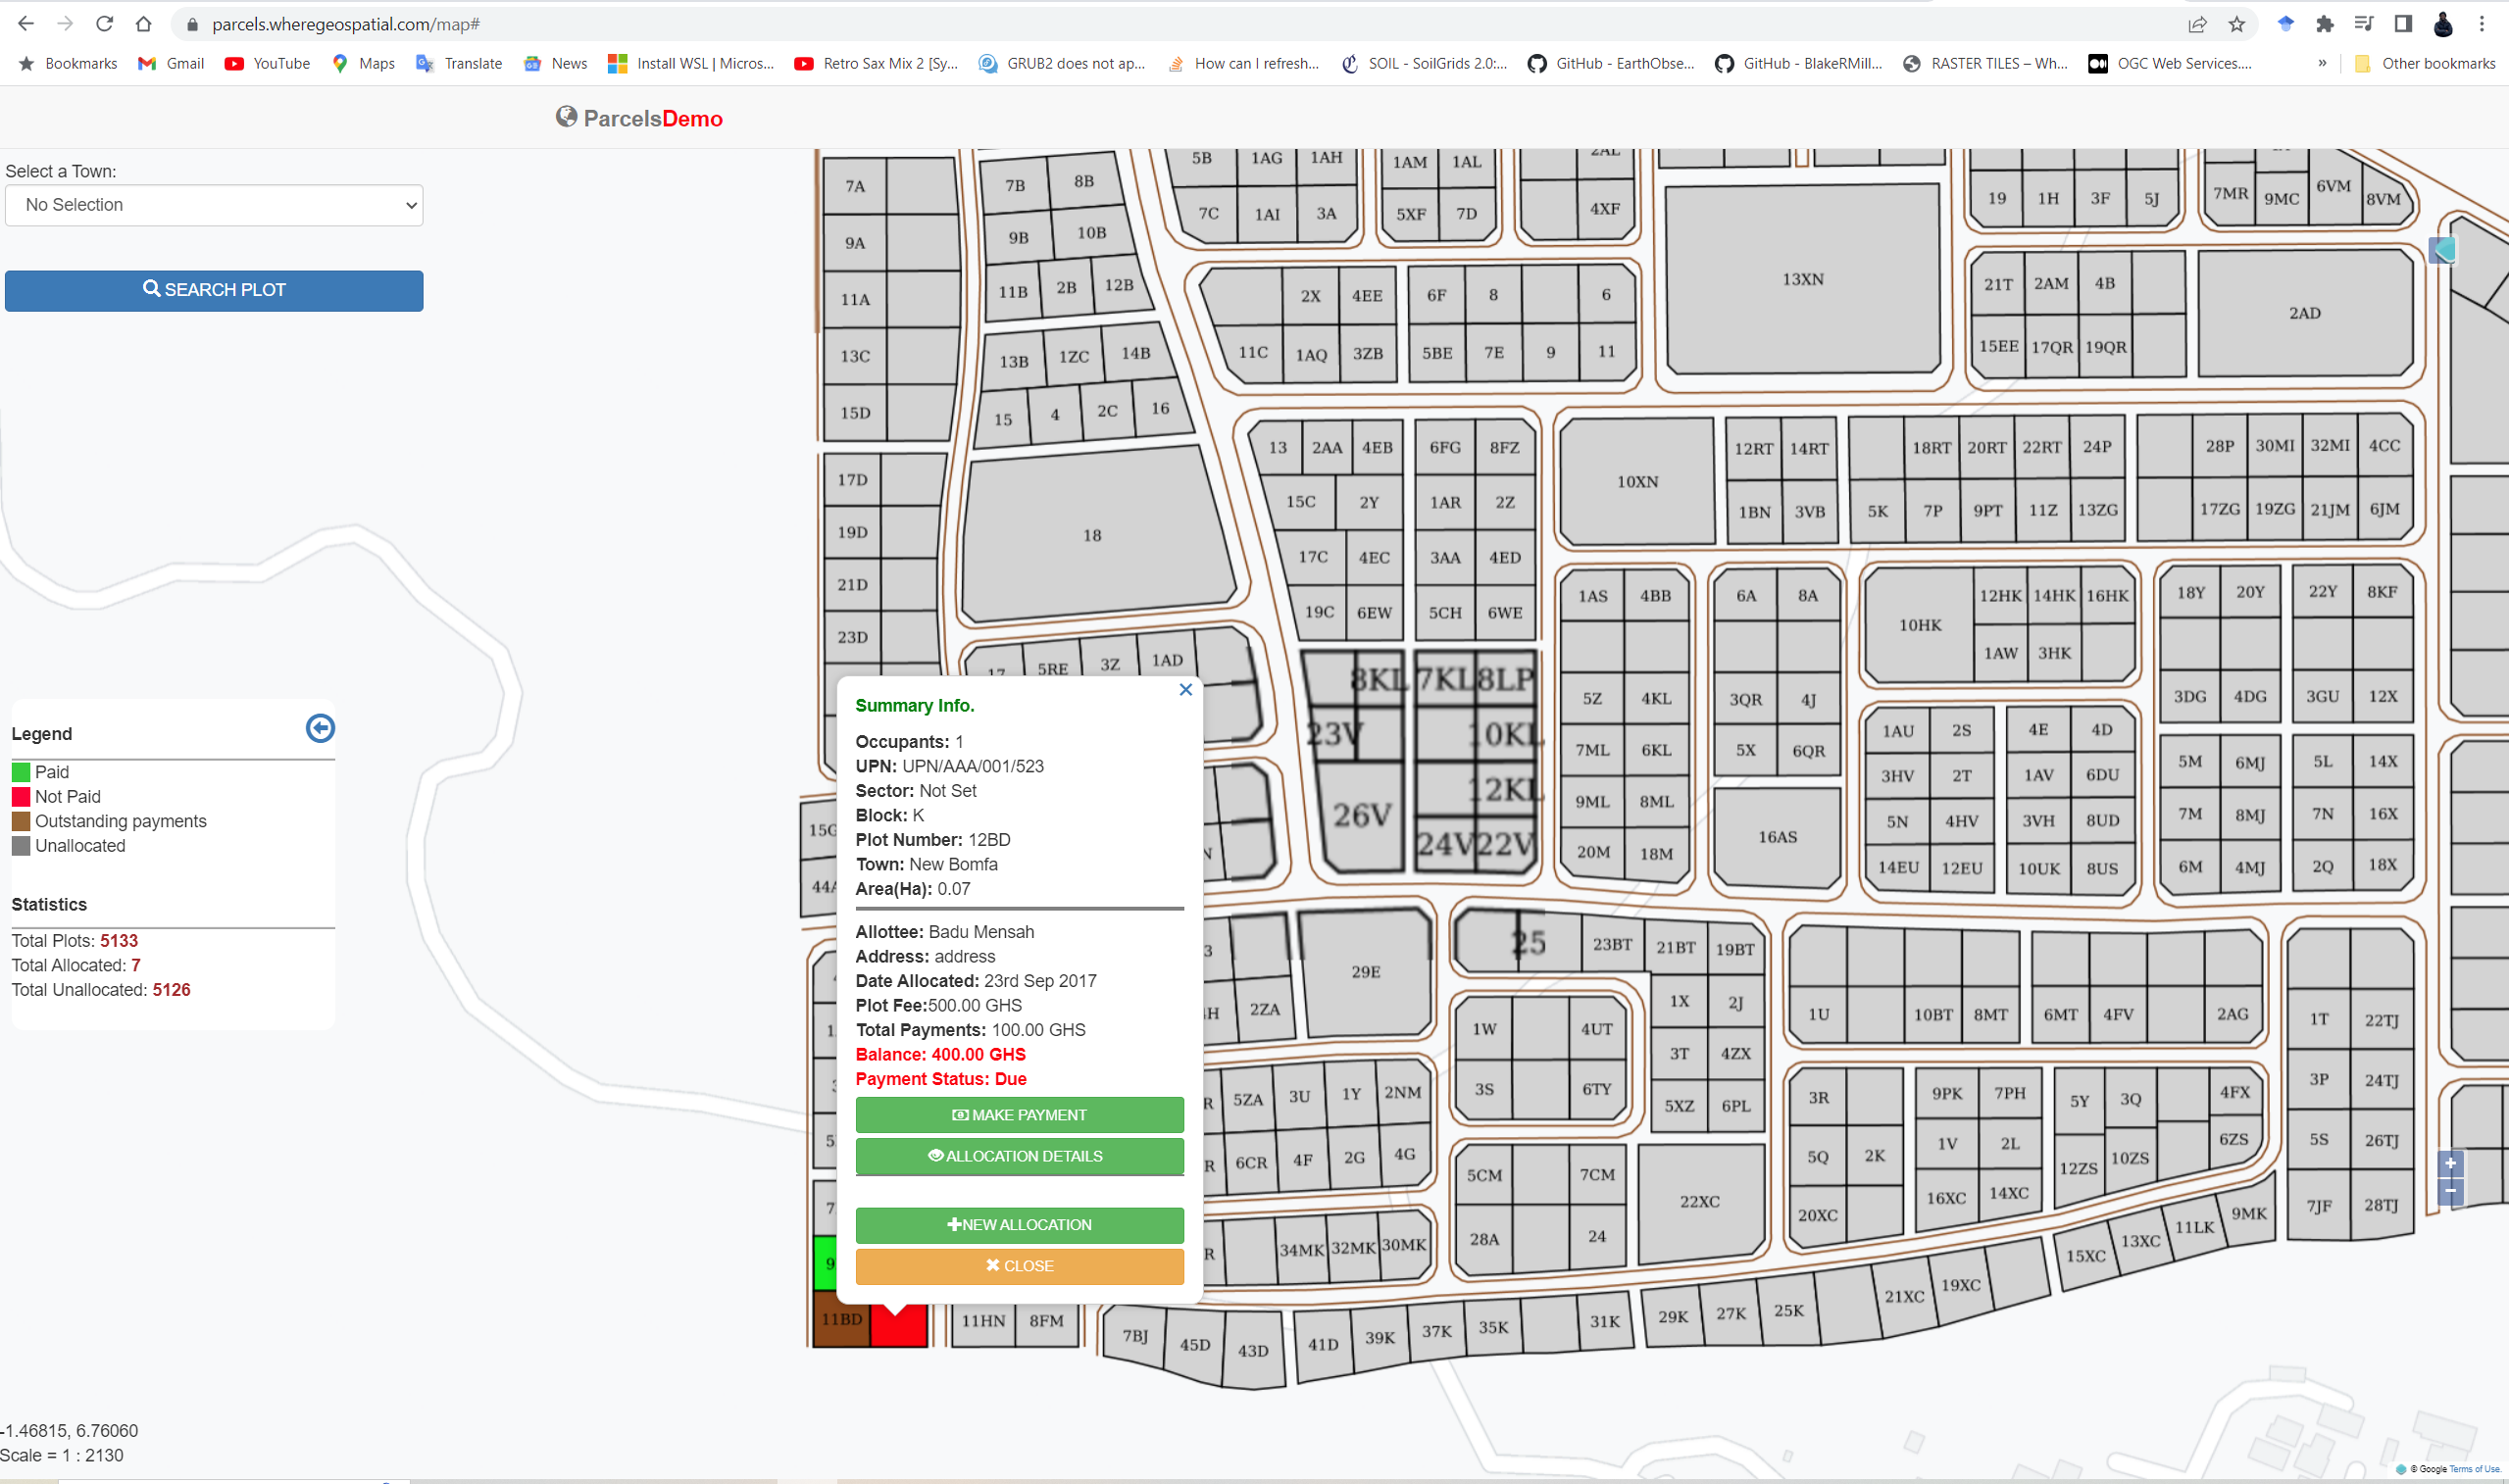Click the SEARCH PLOT button
Image resolution: width=2509 pixels, height=1484 pixels.
tap(214, 290)
